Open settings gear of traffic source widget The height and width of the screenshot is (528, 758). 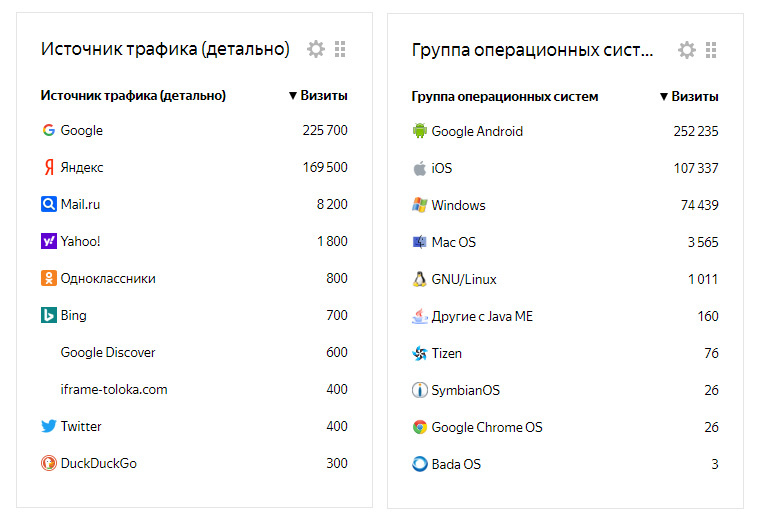pos(316,49)
